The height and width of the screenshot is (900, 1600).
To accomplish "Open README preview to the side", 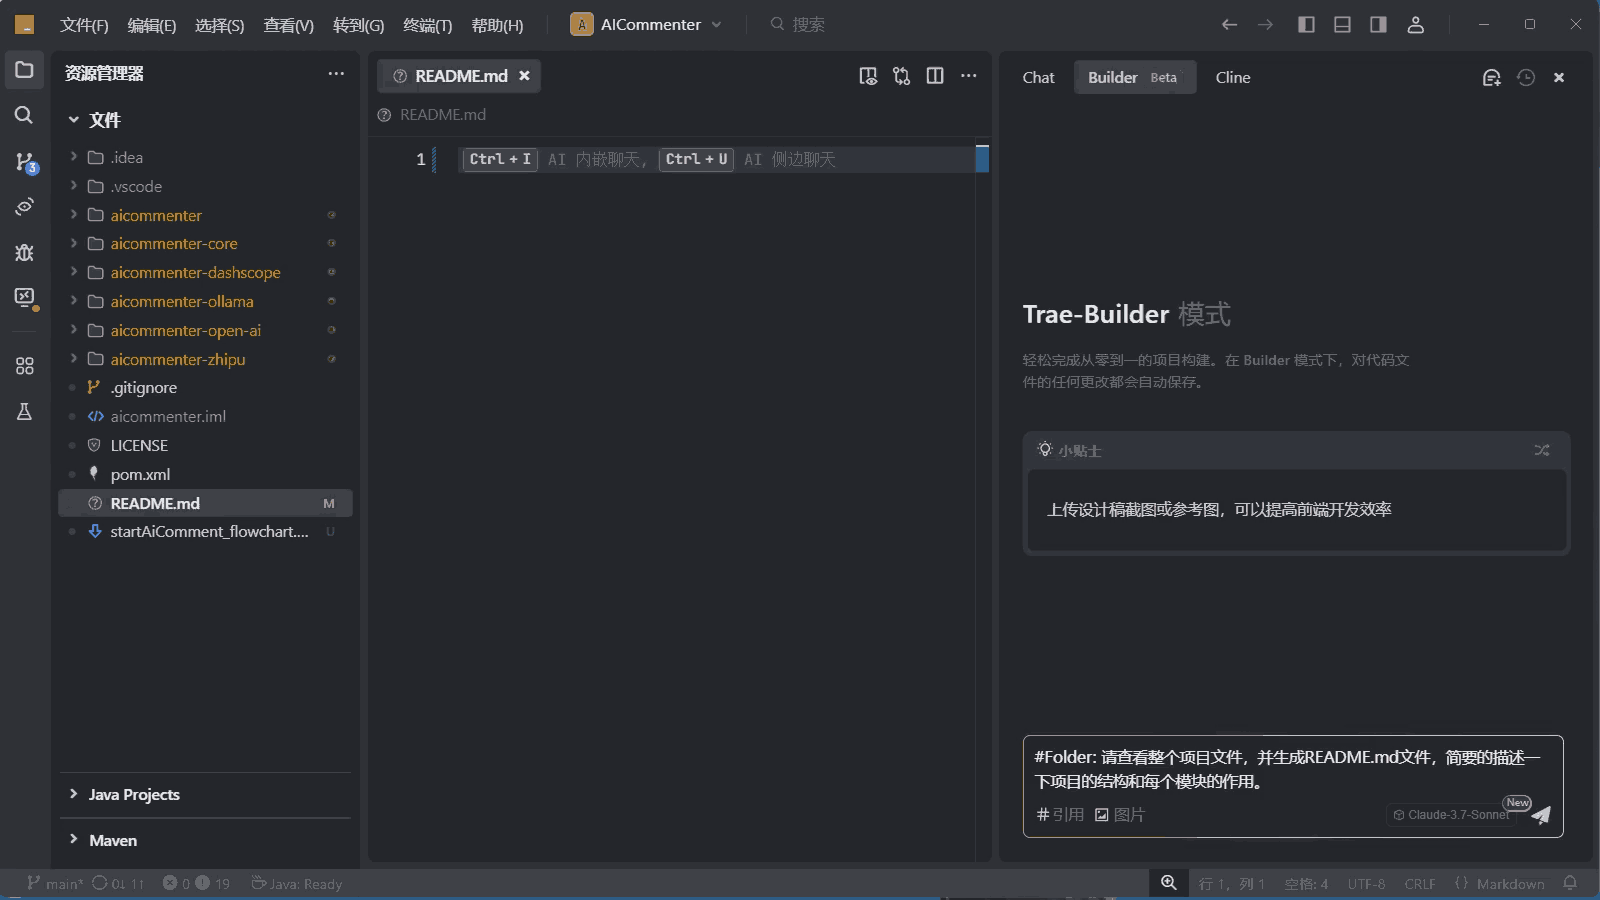I will 868,76.
